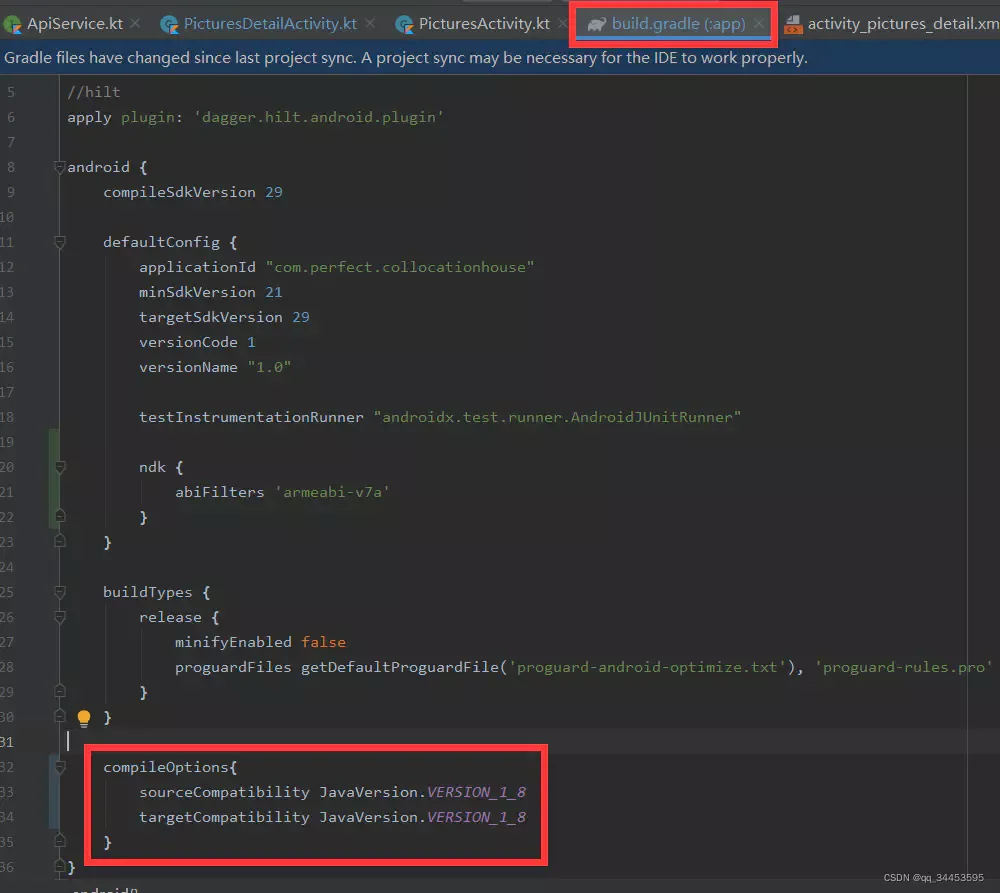Click the yellow intention lightbulb icon
This screenshot has width=1000, height=893.
[x=83, y=717]
